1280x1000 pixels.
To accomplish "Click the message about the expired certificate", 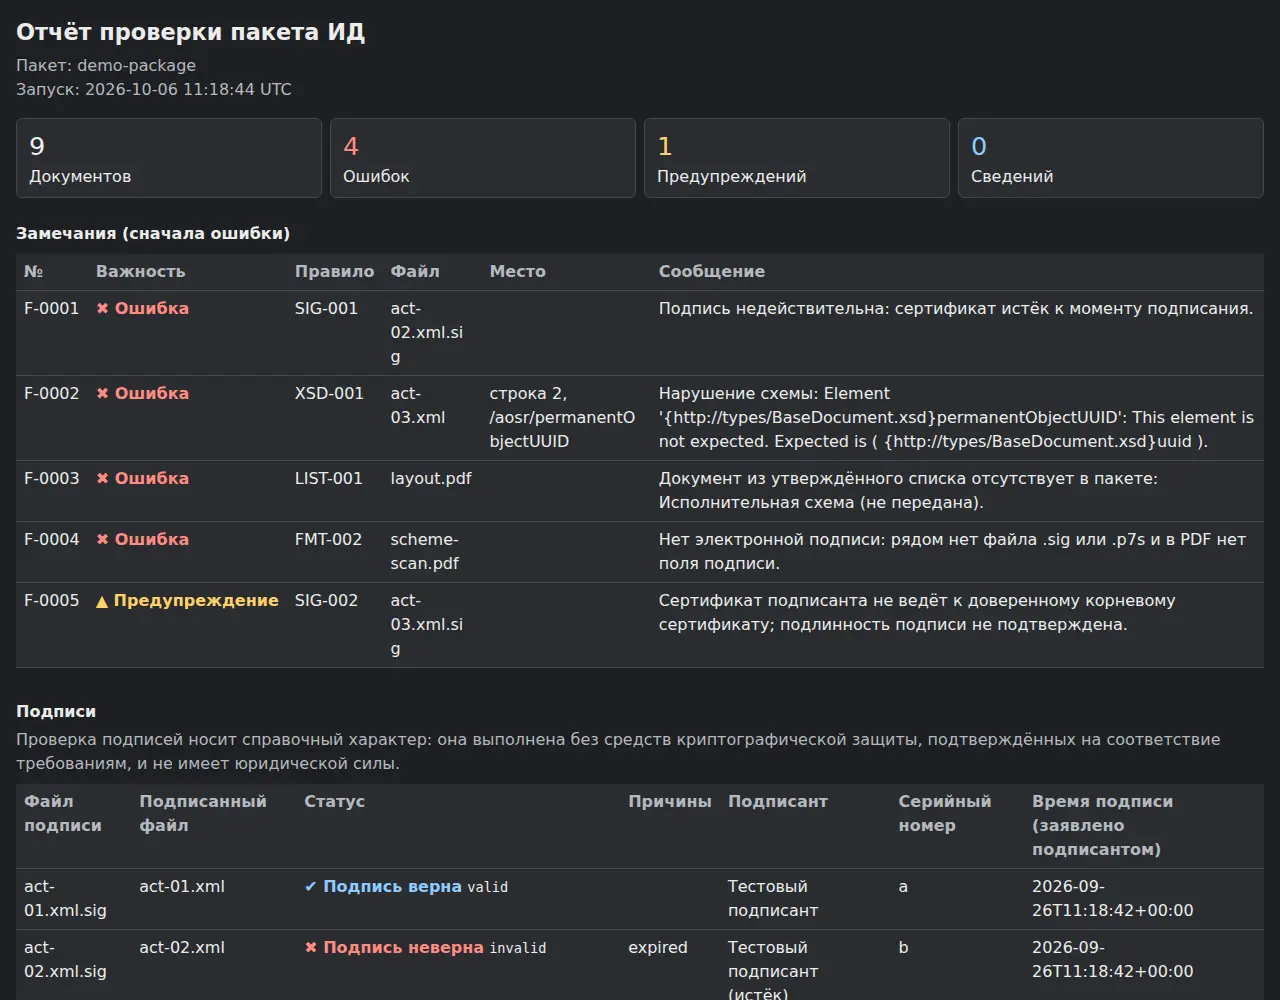I will [x=956, y=309].
